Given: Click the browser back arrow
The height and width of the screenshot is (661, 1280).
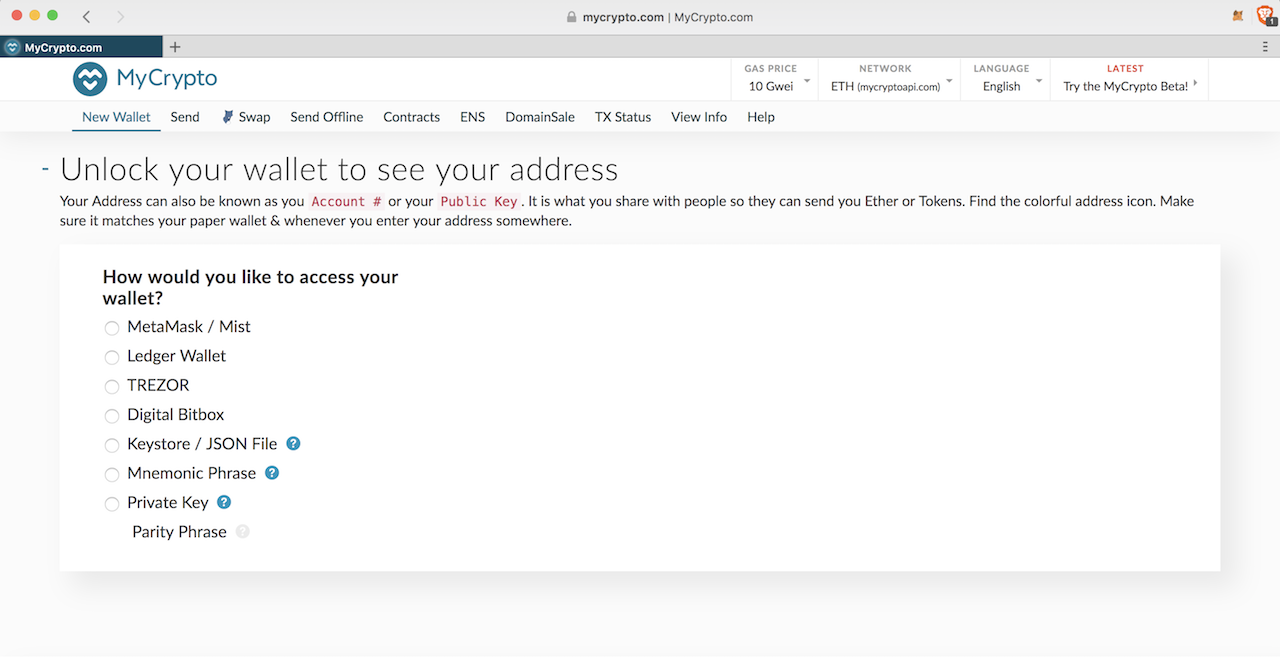Looking at the screenshot, I should pos(87,17).
